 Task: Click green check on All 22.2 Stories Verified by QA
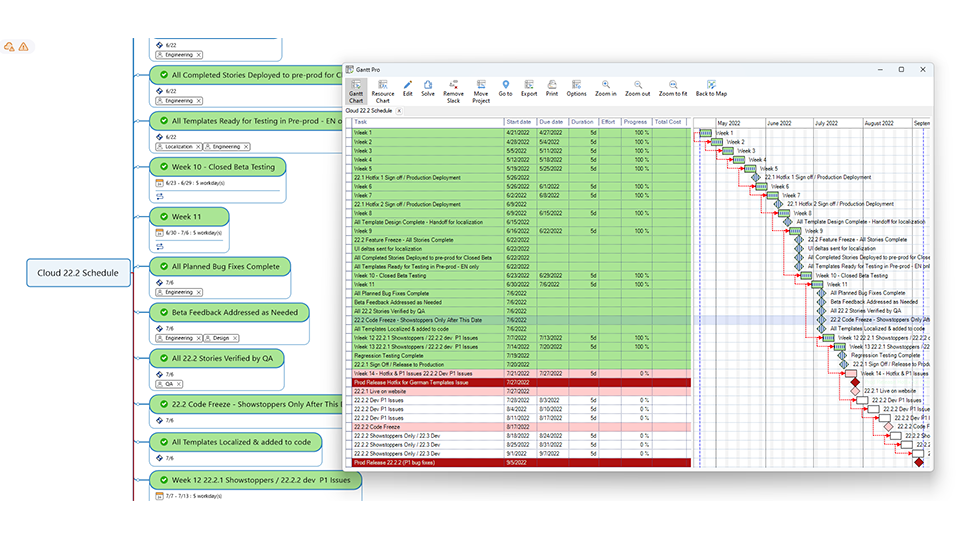pos(164,358)
